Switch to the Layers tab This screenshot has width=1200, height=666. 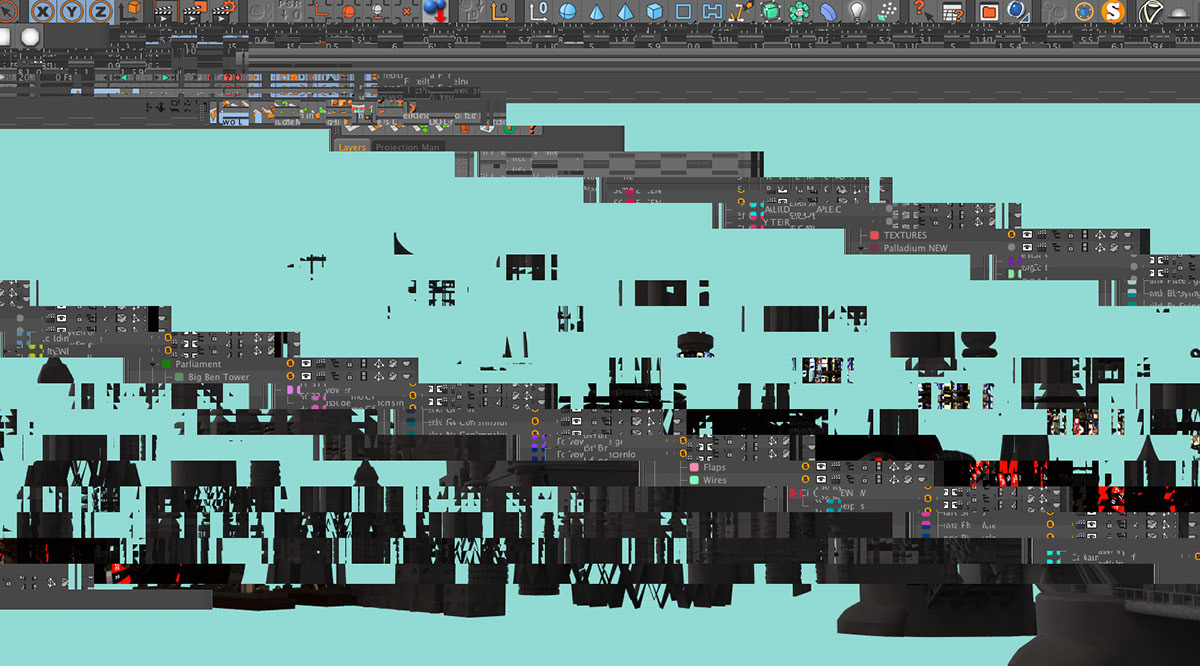[352, 147]
